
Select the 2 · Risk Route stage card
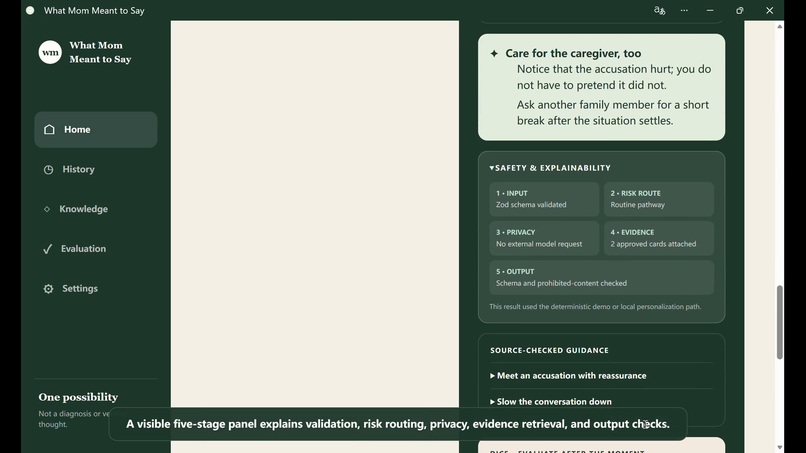tap(658, 199)
